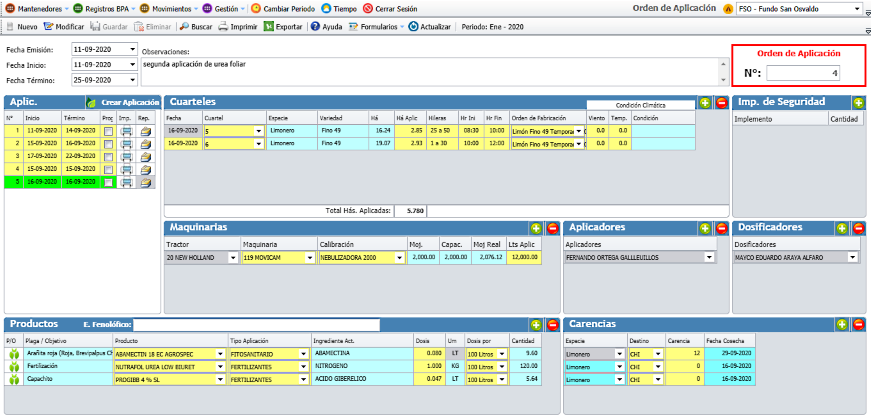Screen dimensions: 871x418
Task: Click print icon for application 5
Action: click(126, 182)
